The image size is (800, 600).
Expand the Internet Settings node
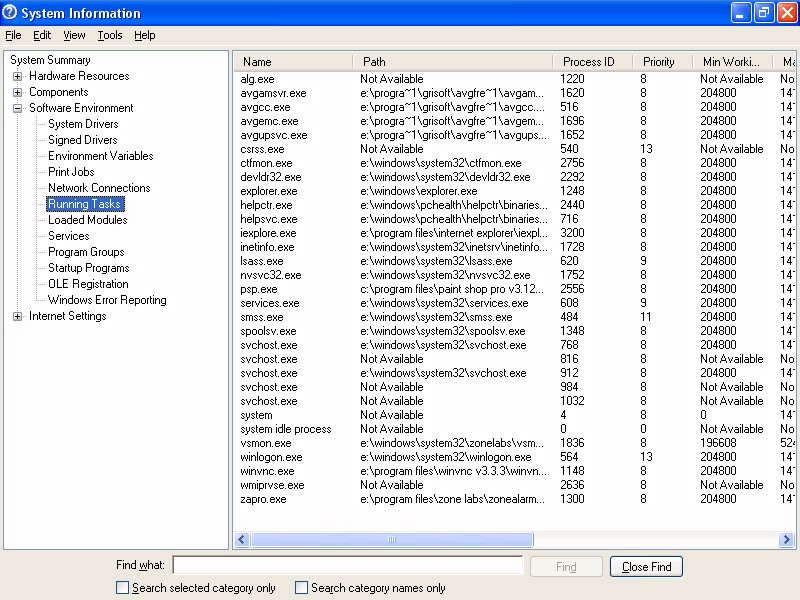pos(18,317)
